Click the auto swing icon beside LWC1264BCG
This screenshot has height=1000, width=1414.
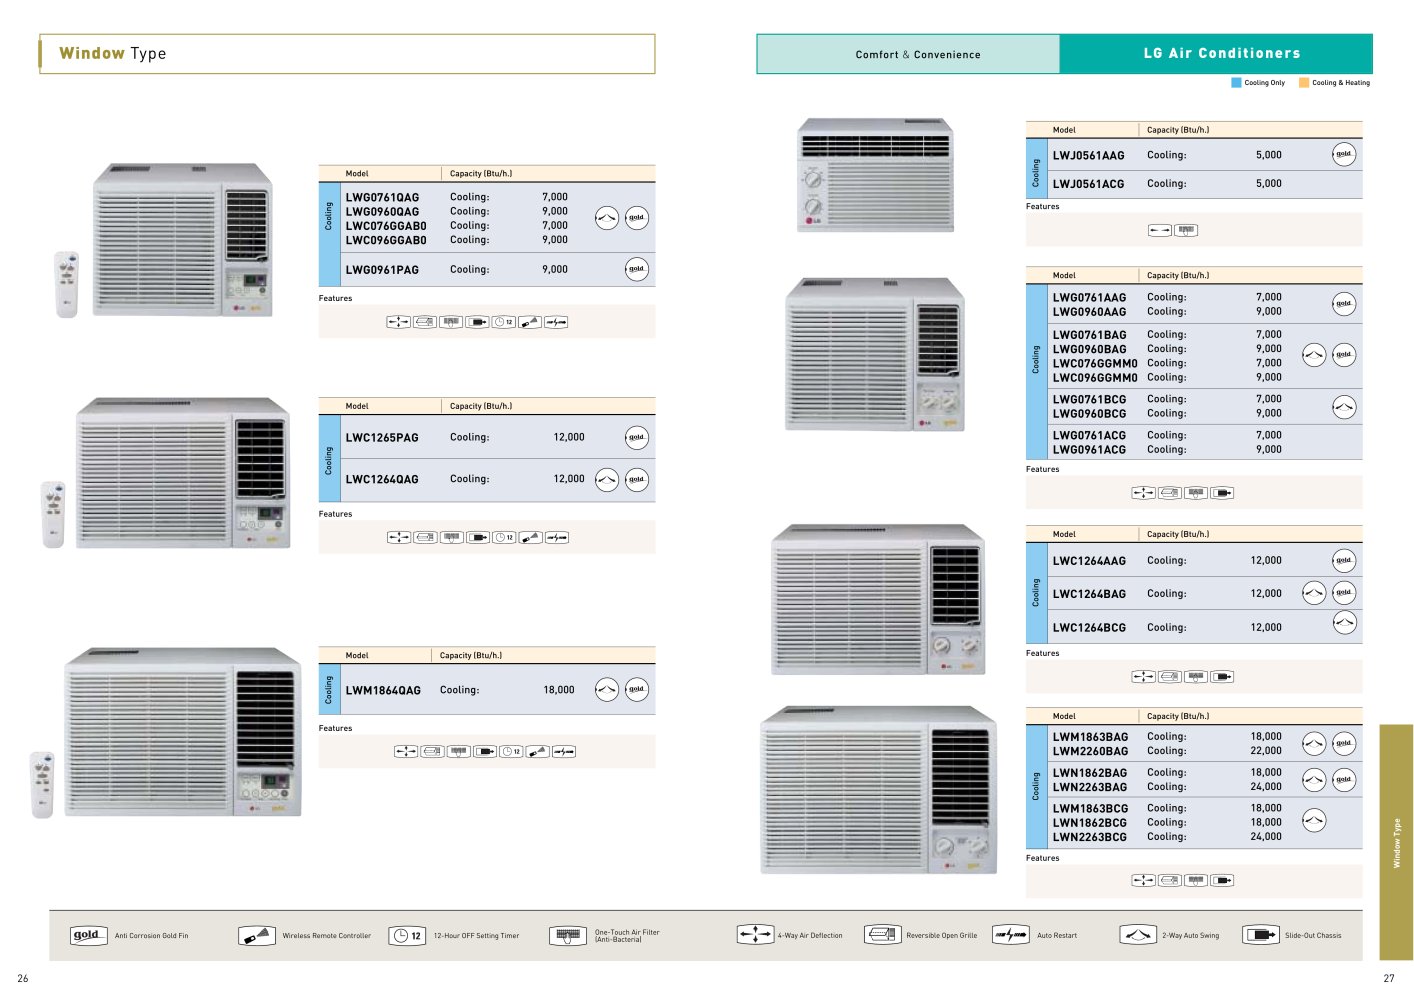(1344, 623)
